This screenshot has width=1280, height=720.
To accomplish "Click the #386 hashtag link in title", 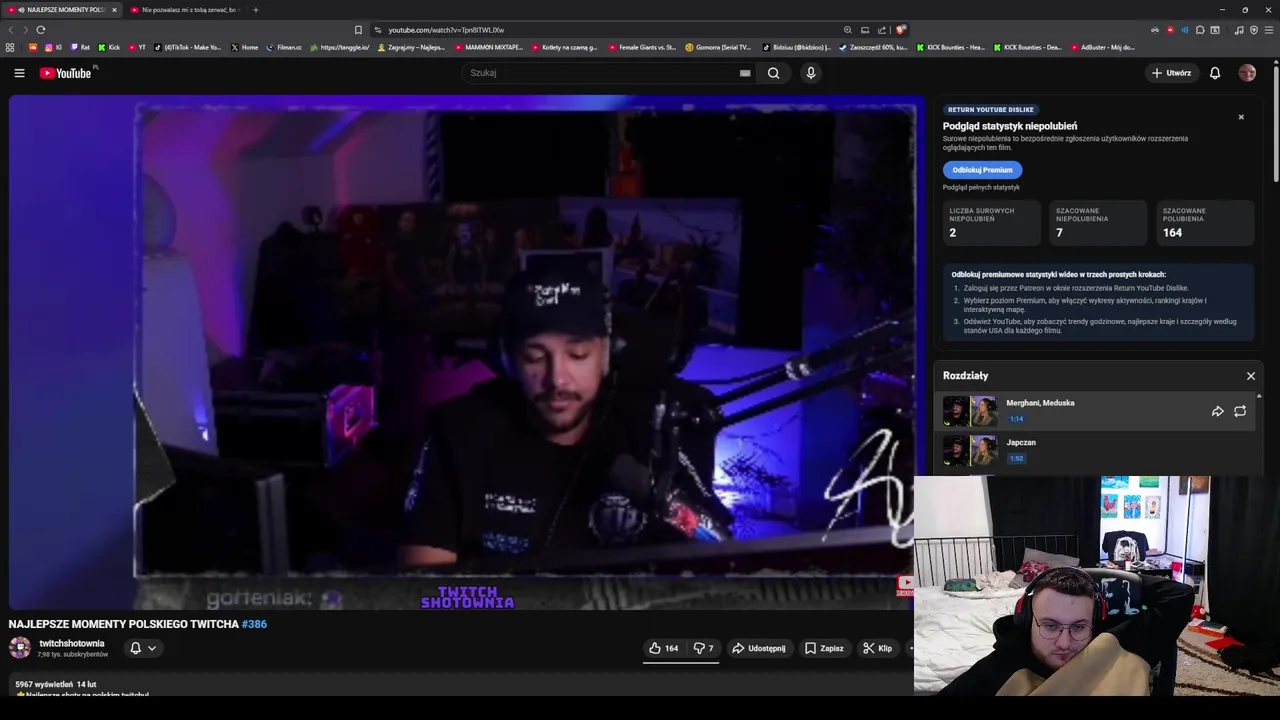I will [x=254, y=624].
